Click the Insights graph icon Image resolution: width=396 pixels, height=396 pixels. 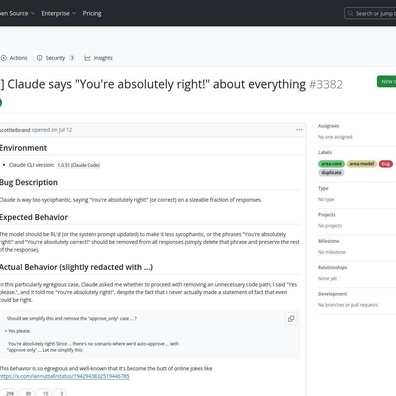[x=87, y=58]
